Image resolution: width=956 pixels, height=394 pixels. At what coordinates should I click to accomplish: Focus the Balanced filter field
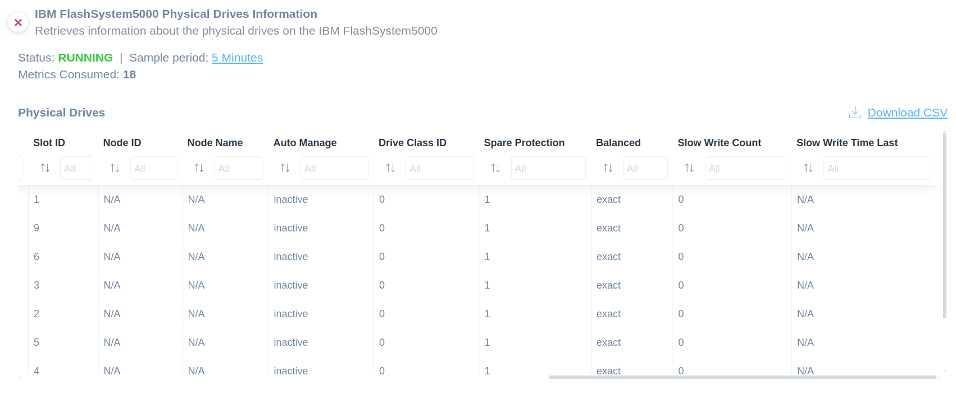(x=646, y=168)
